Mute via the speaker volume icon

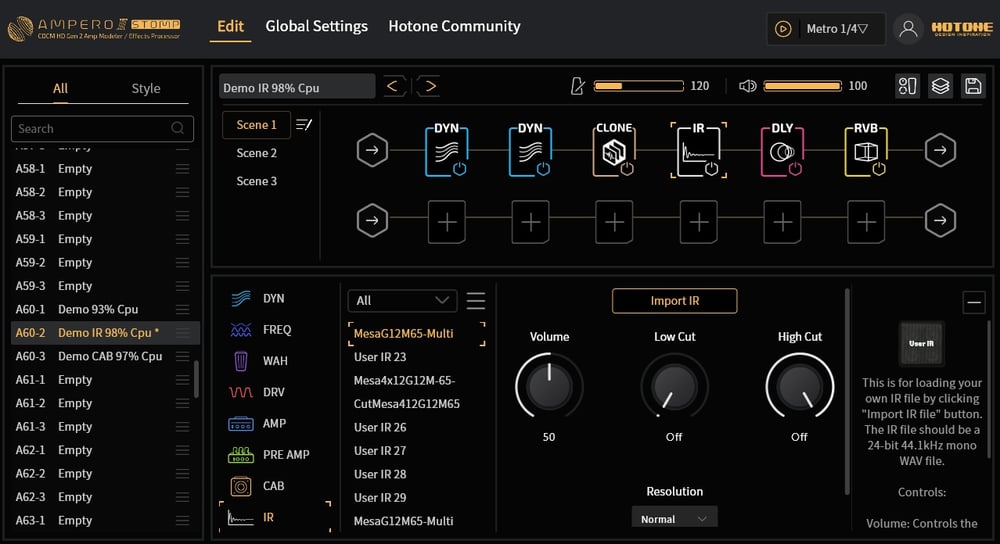[747, 86]
